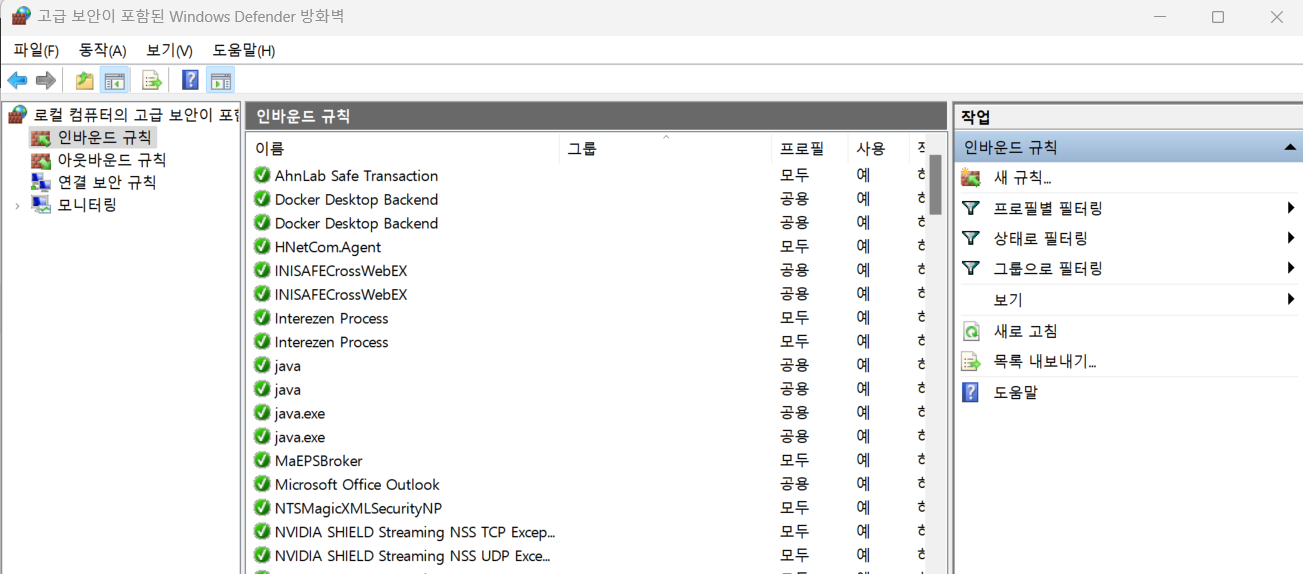Click the 도움말 action link
Viewport: 1303px width, 574px height.
[x=1015, y=392]
